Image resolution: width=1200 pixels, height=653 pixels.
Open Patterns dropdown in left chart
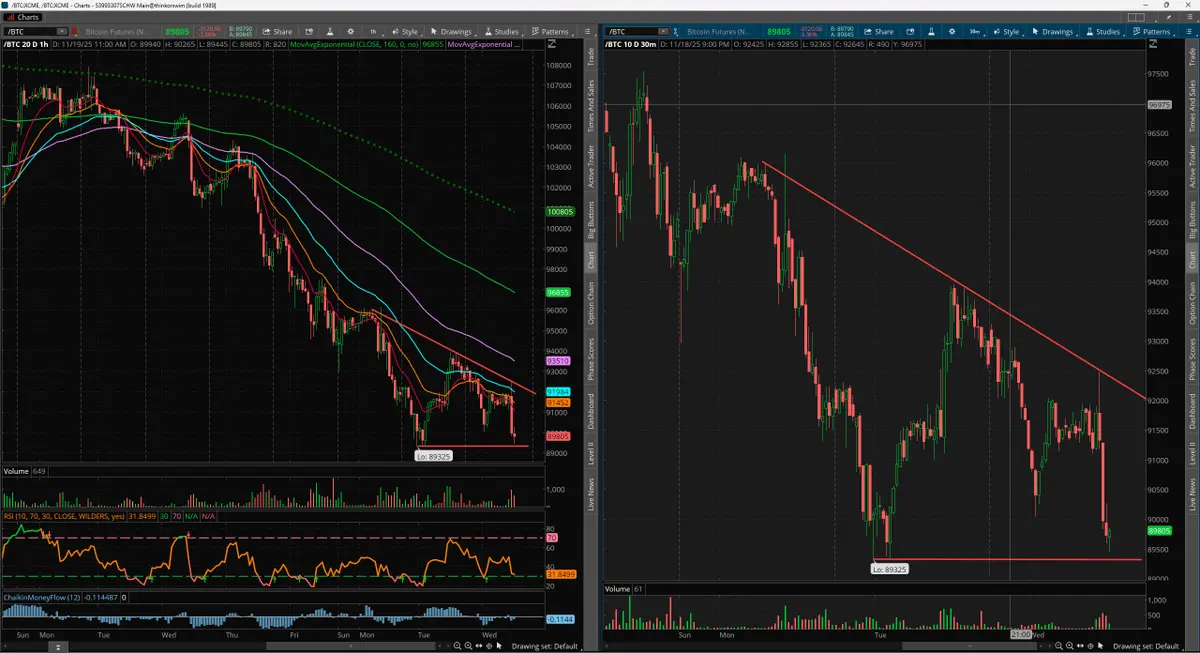[550, 32]
